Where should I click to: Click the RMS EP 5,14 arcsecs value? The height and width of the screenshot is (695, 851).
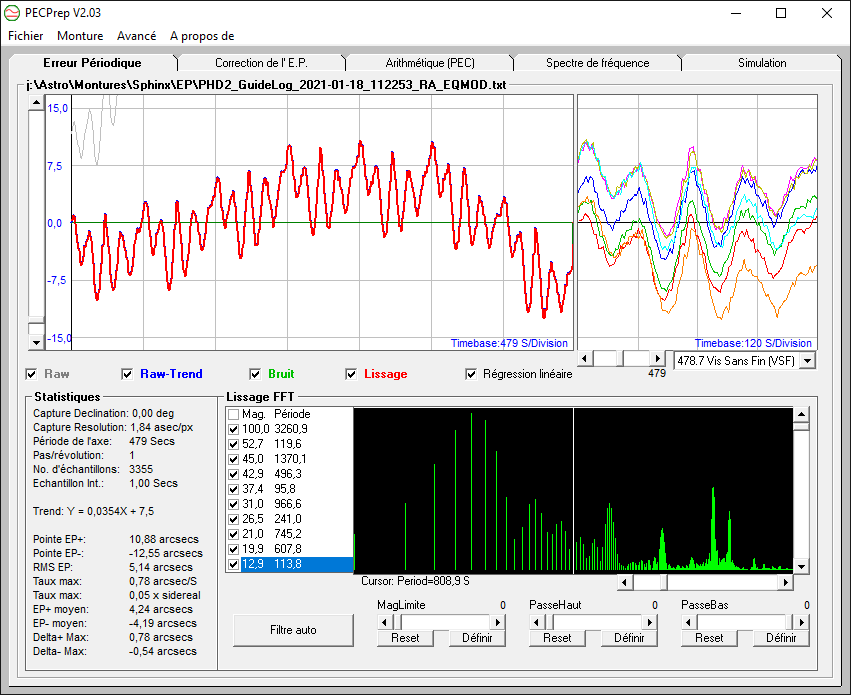coord(161,568)
